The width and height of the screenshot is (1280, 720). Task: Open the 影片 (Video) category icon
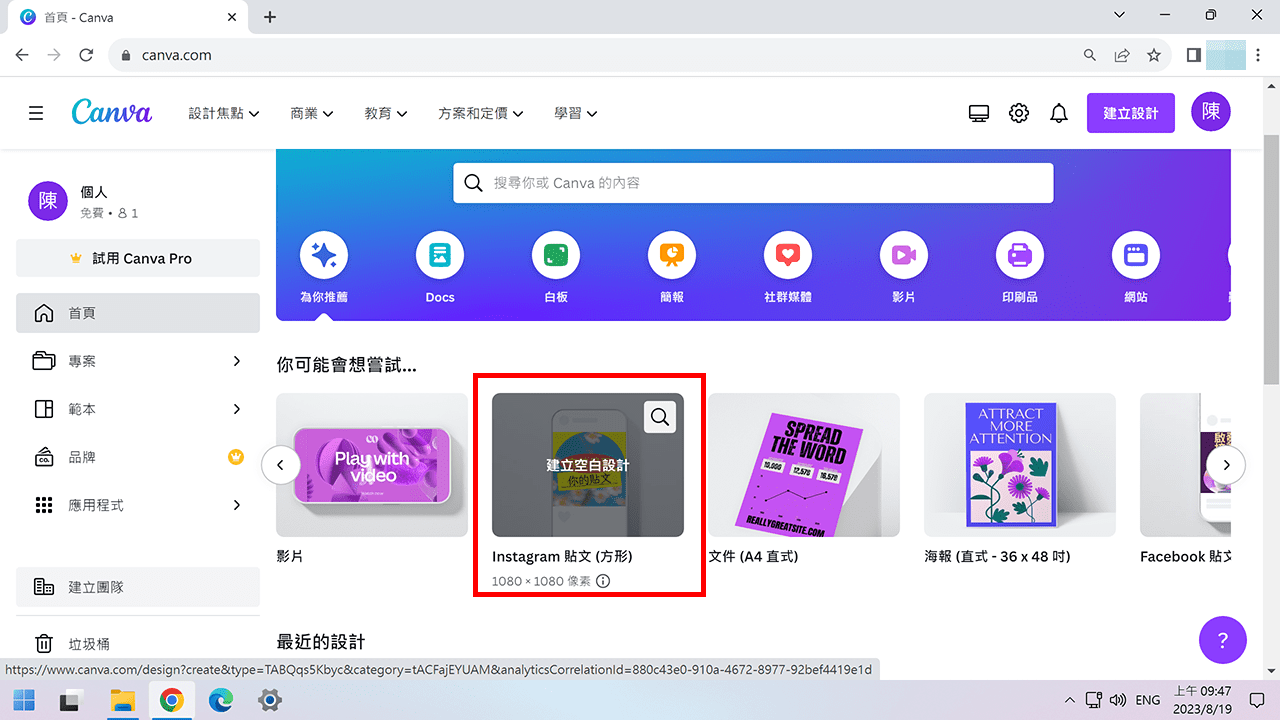click(x=904, y=255)
